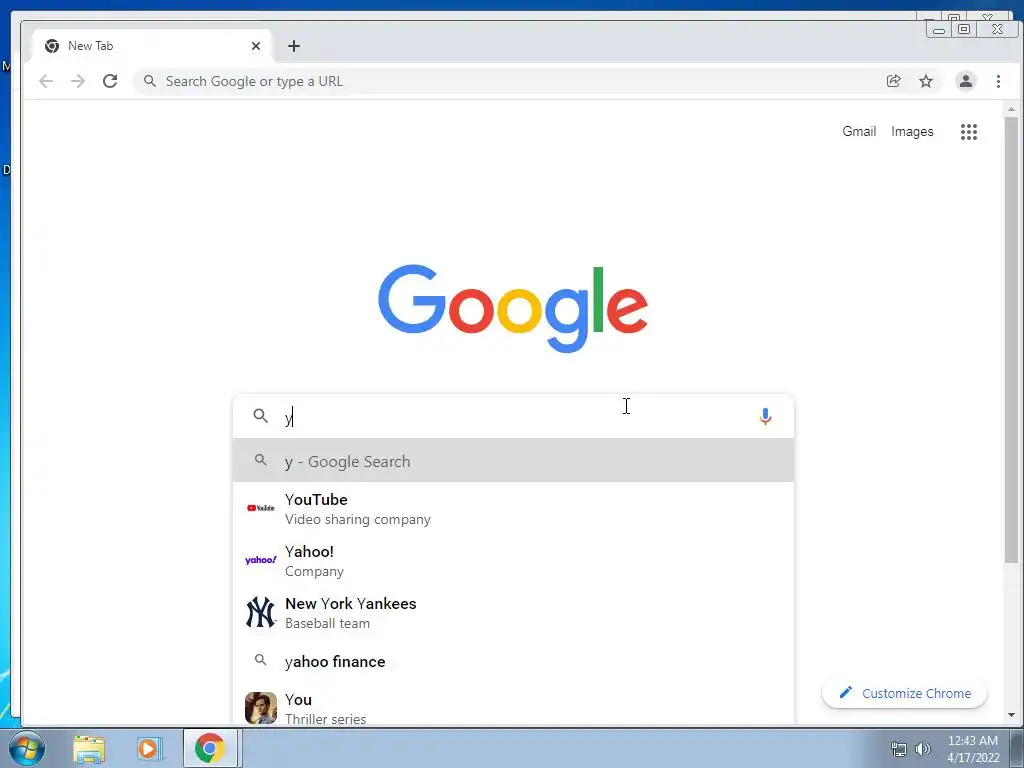1024x768 pixels.
Task: Select the New Tab tab
Action: (x=152, y=46)
